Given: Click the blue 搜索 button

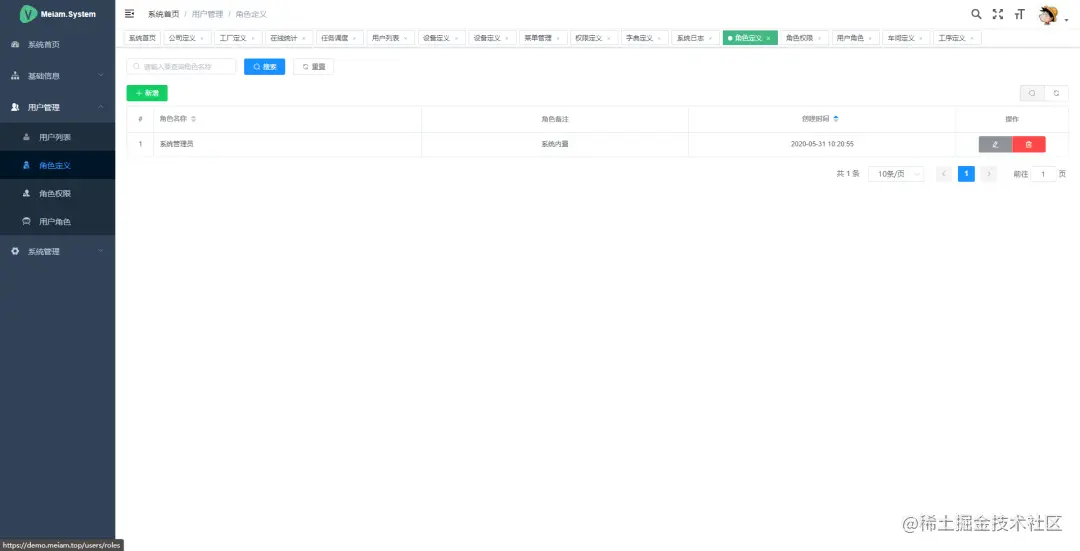Looking at the screenshot, I should point(264,67).
